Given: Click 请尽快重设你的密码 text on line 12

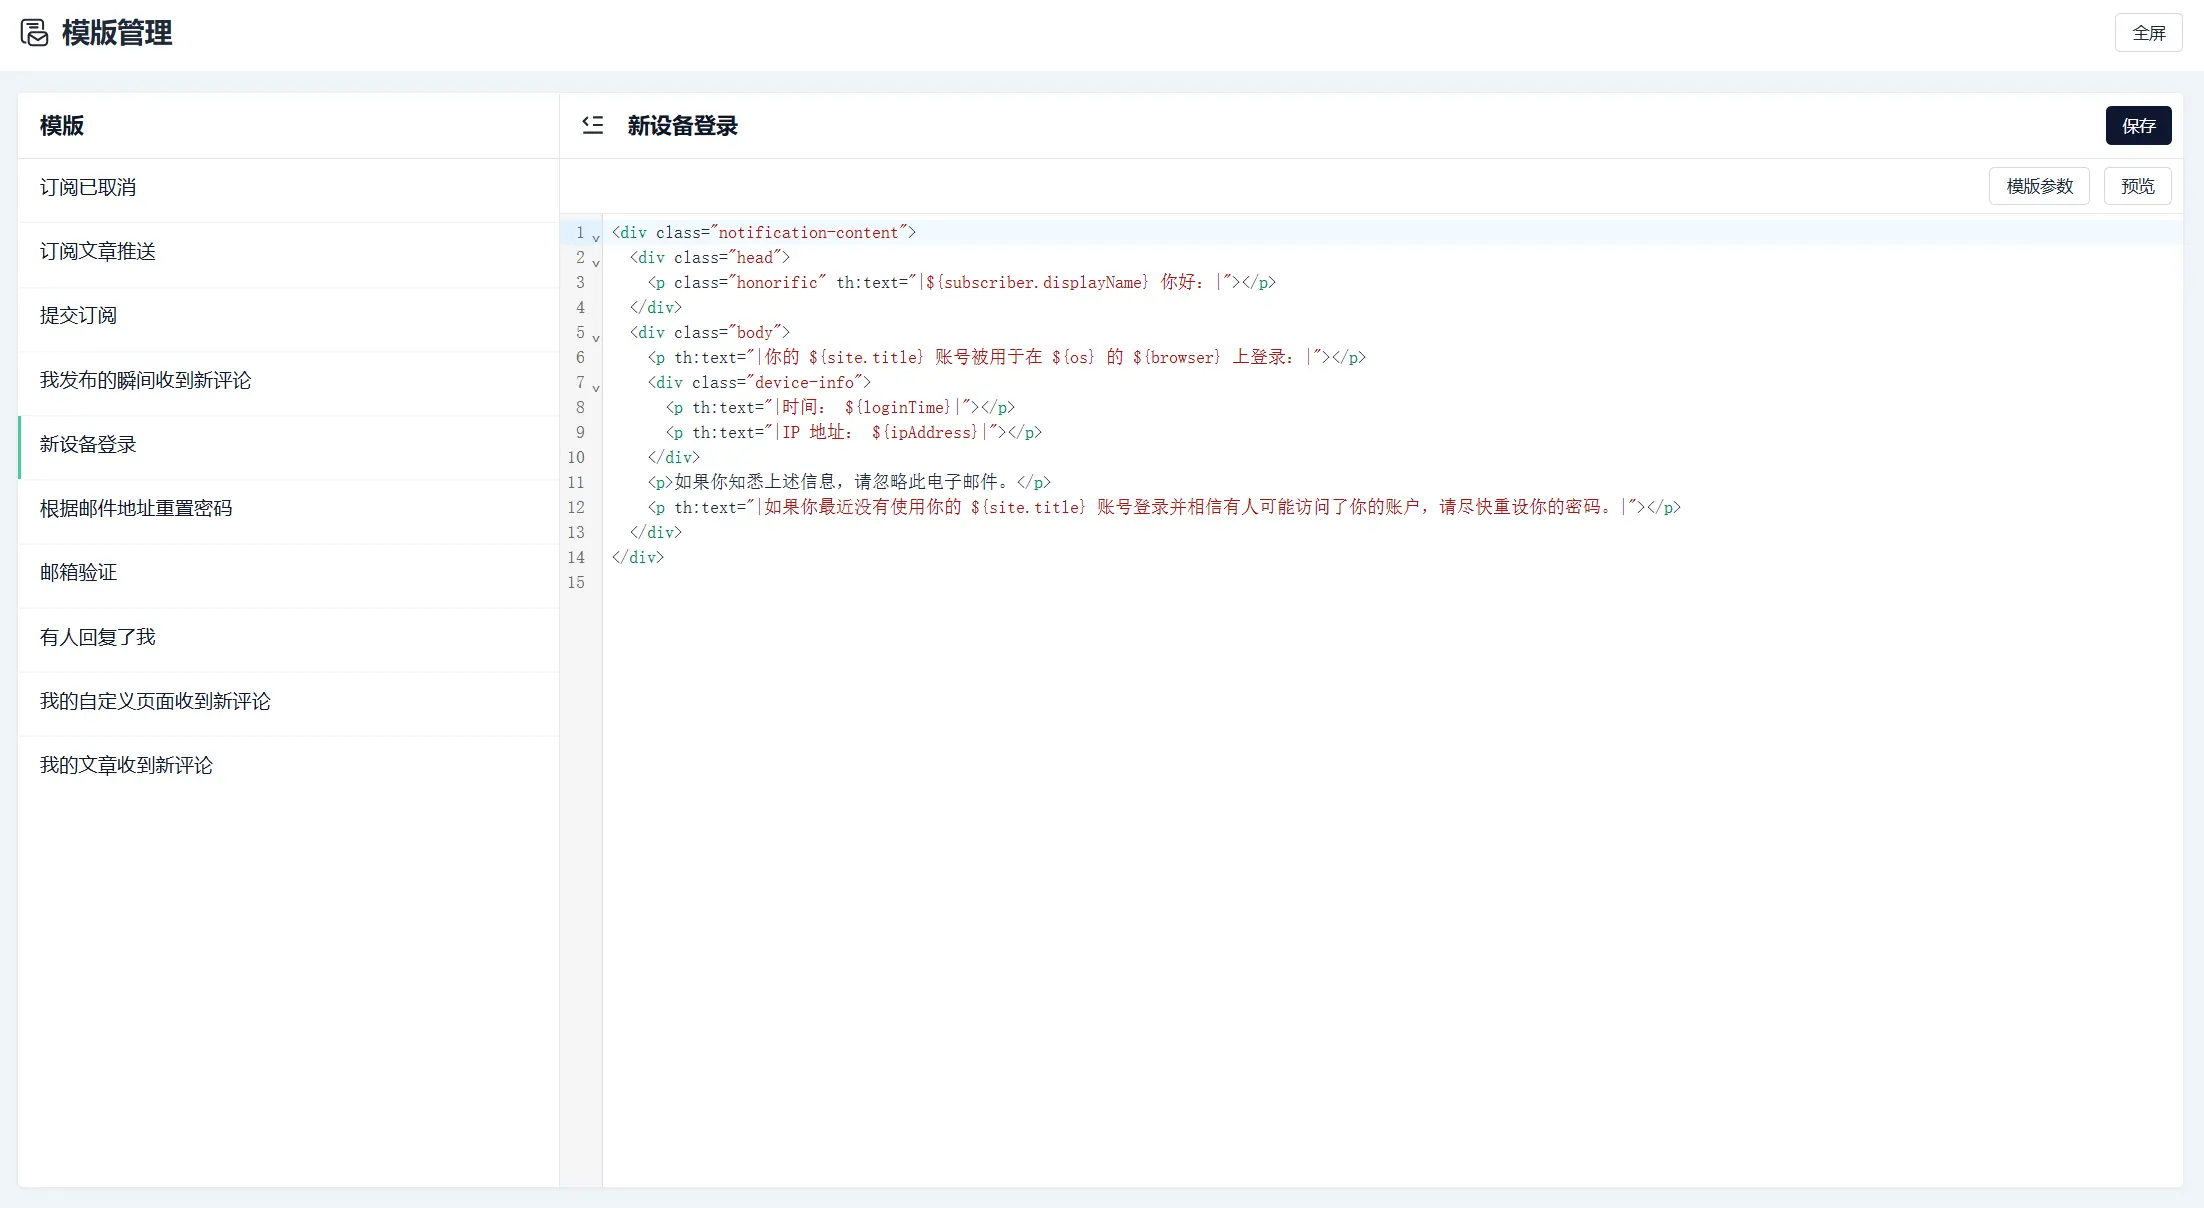Looking at the screenshot, I should coord(1519,507).
